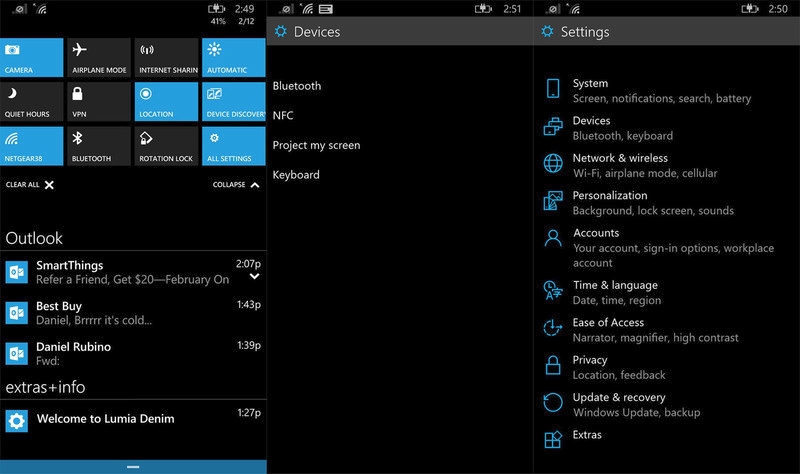
Task: Open System settings label
Action: coord(590,83)
